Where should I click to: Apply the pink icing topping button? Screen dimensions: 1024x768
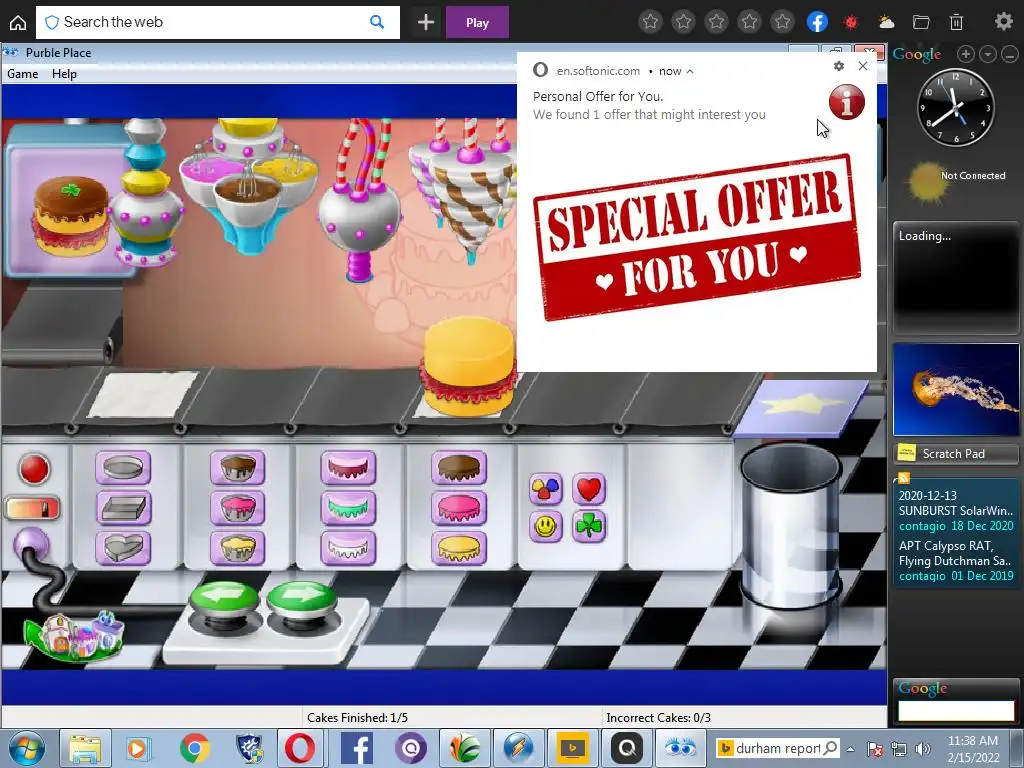point(459,508)
